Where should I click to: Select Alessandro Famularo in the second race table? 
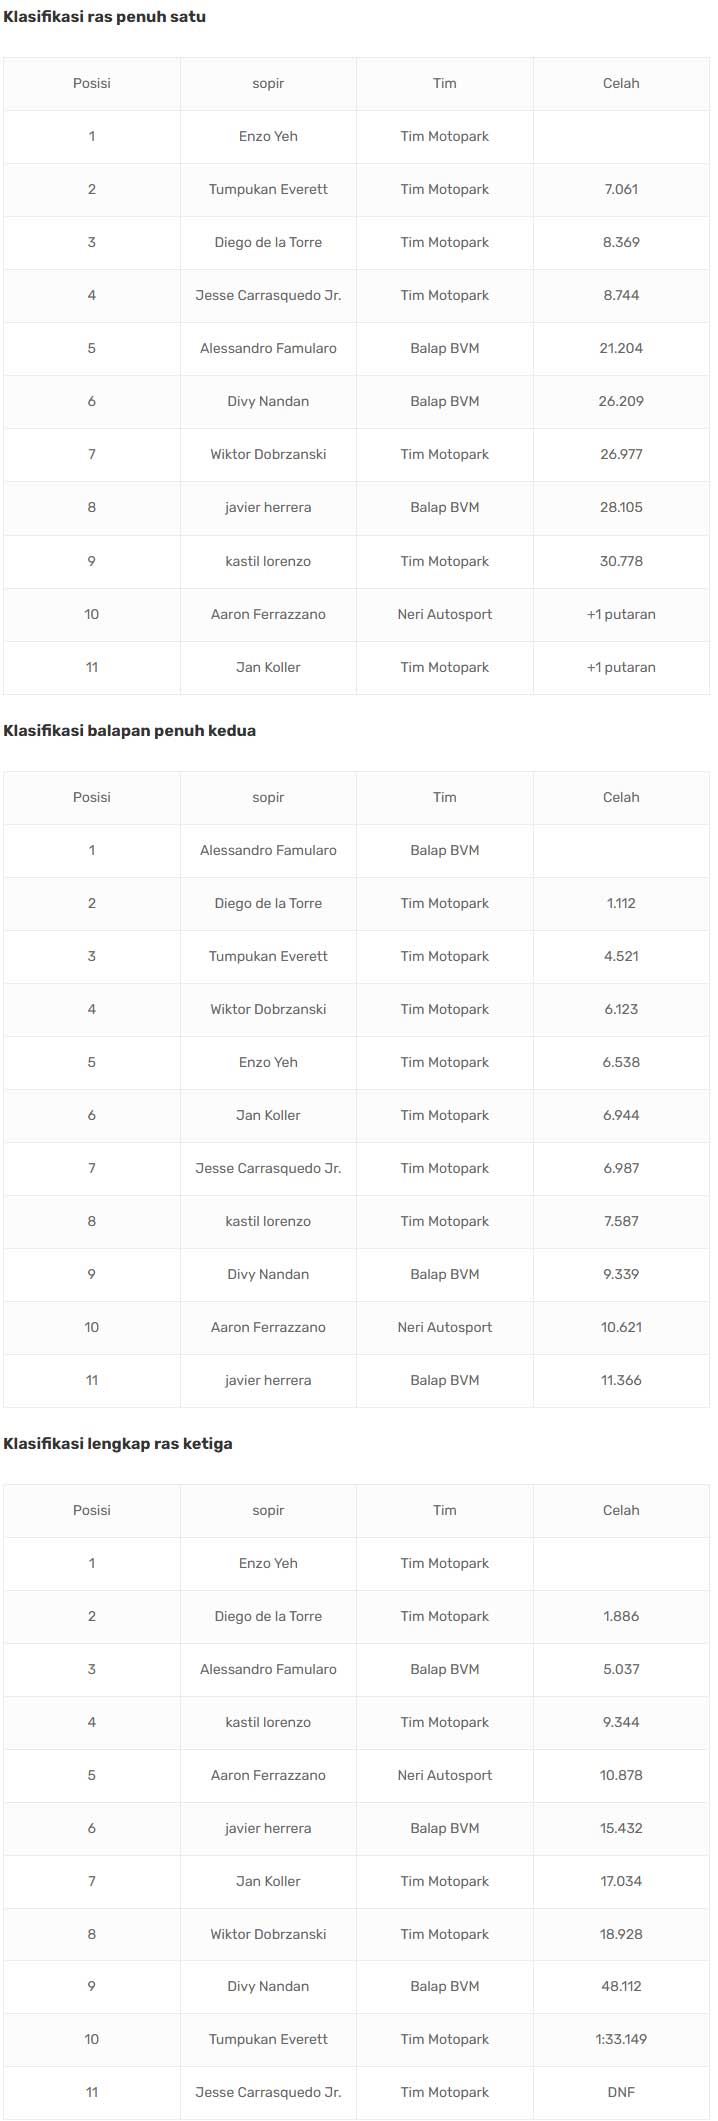click(x=268, y=851)
